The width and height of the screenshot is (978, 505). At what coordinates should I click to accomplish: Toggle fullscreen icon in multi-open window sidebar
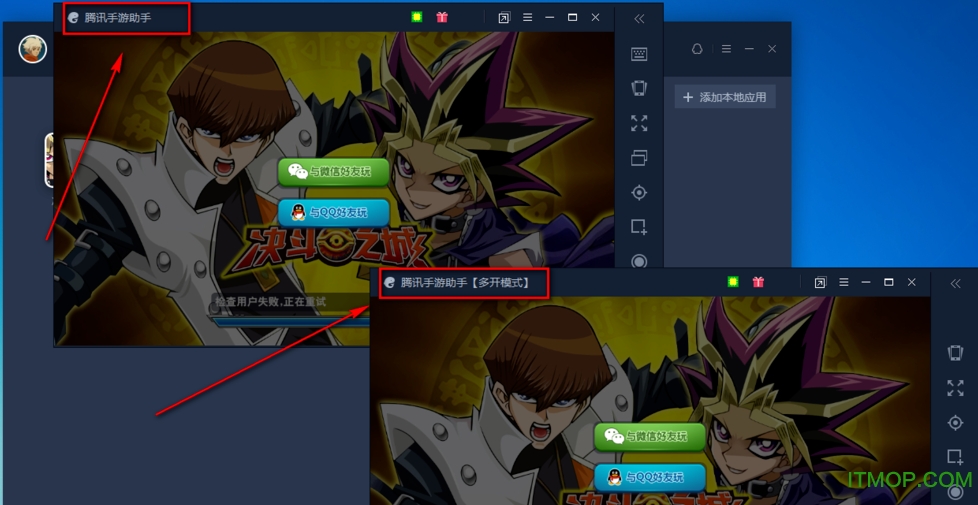(x=955, y=388)
